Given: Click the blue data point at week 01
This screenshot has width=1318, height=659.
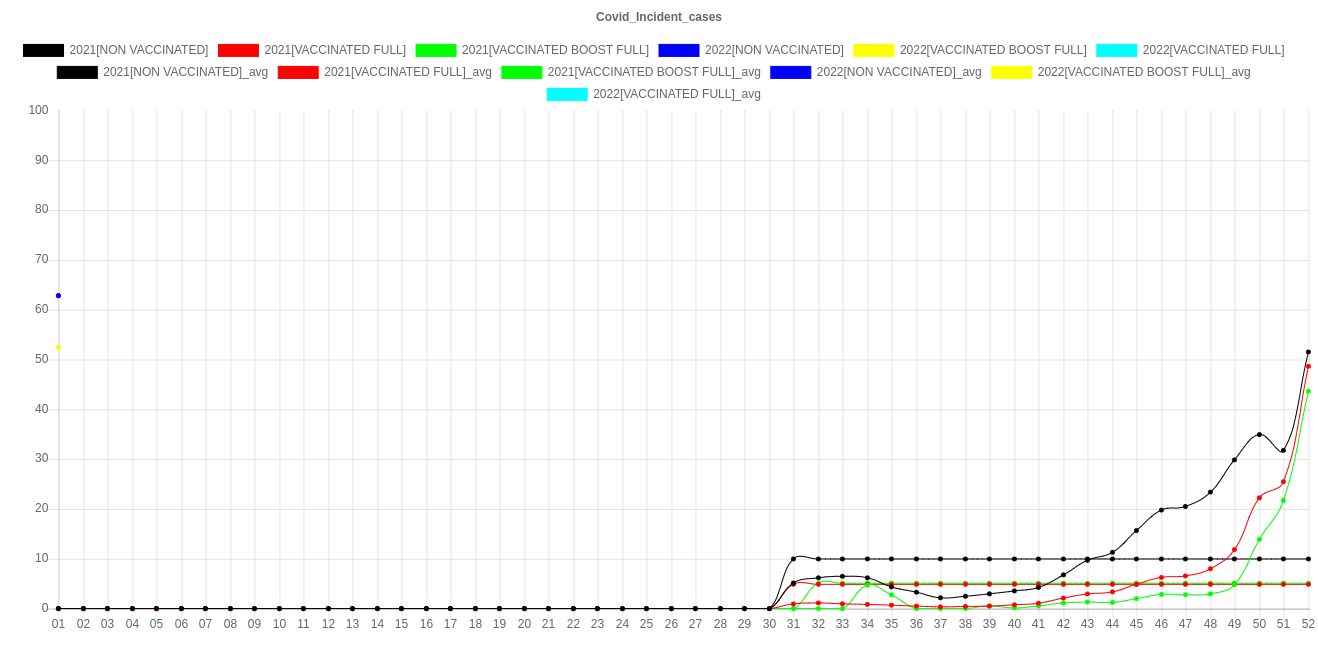Looking at the screenshot, I should [58, 296].
